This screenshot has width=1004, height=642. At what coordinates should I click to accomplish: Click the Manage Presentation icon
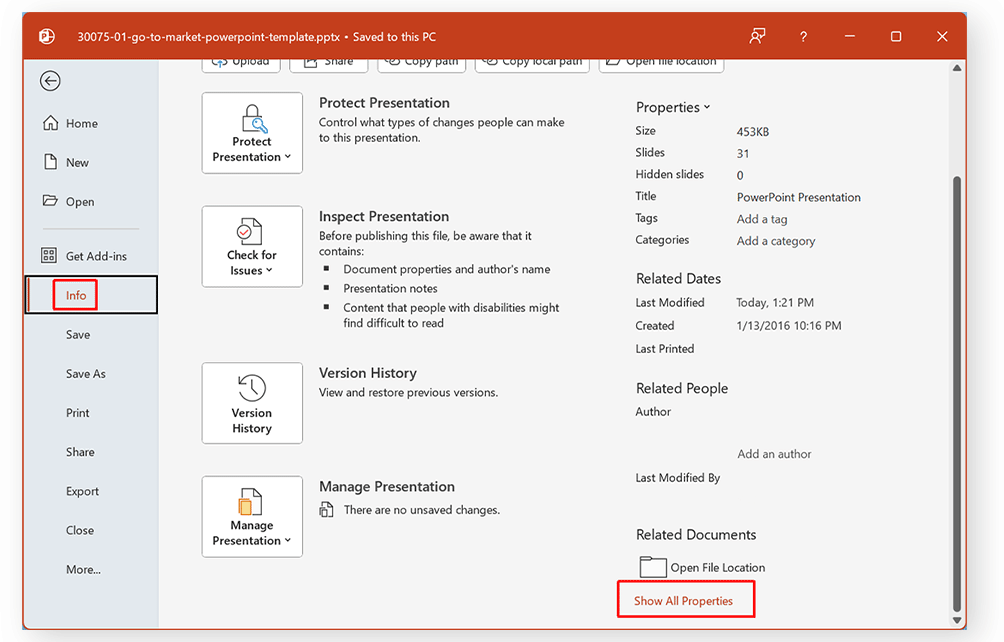(x=251, y=501)
